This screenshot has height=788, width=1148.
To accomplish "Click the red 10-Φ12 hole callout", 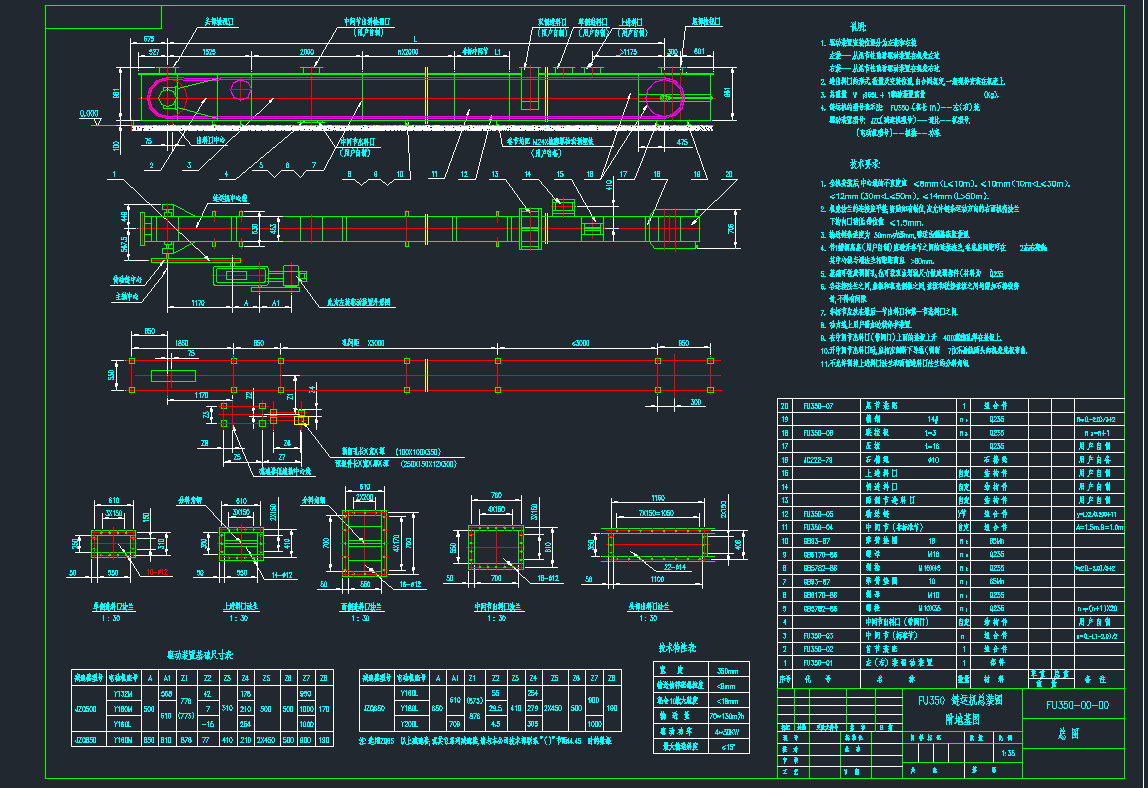I will click(156, 572).
